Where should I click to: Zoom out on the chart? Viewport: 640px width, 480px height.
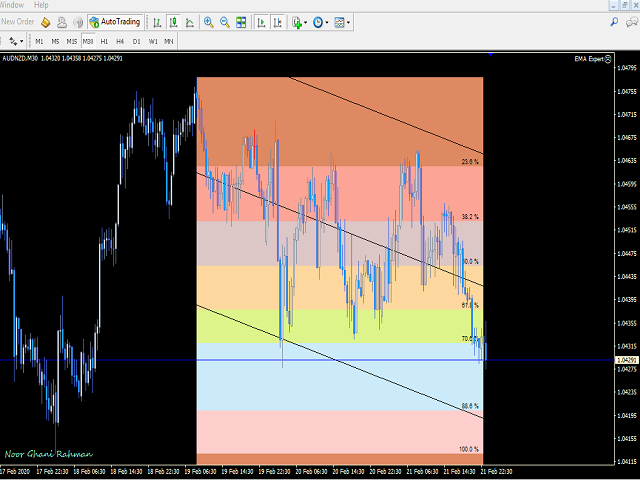[224, 21]
